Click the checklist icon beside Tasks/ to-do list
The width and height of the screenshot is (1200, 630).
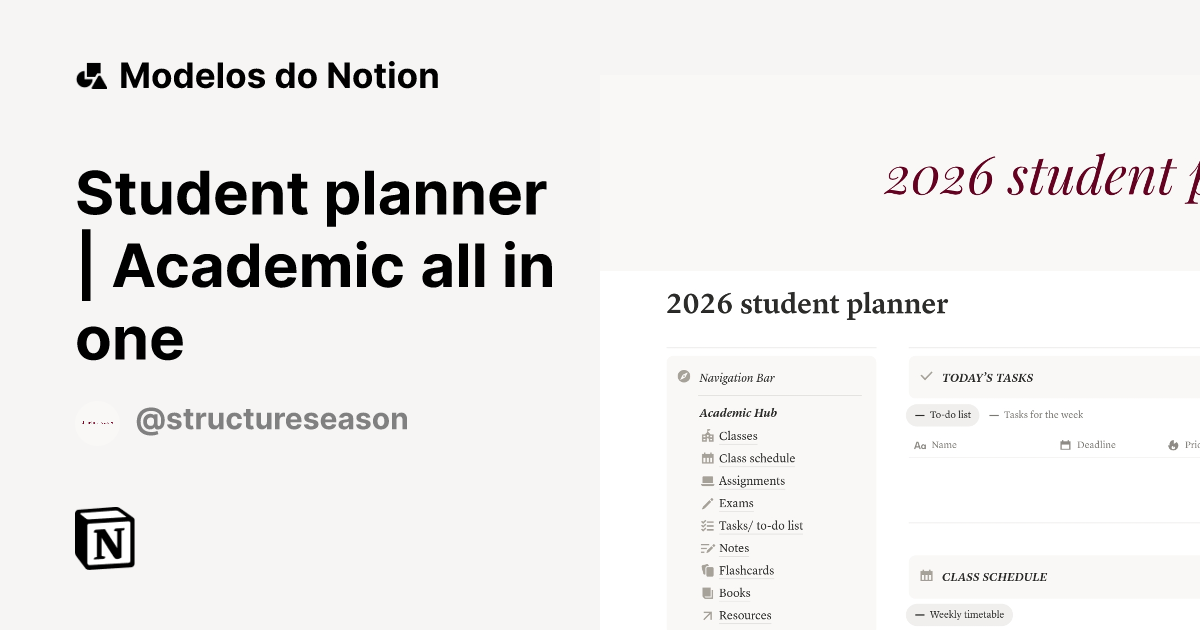click(707, 525)
